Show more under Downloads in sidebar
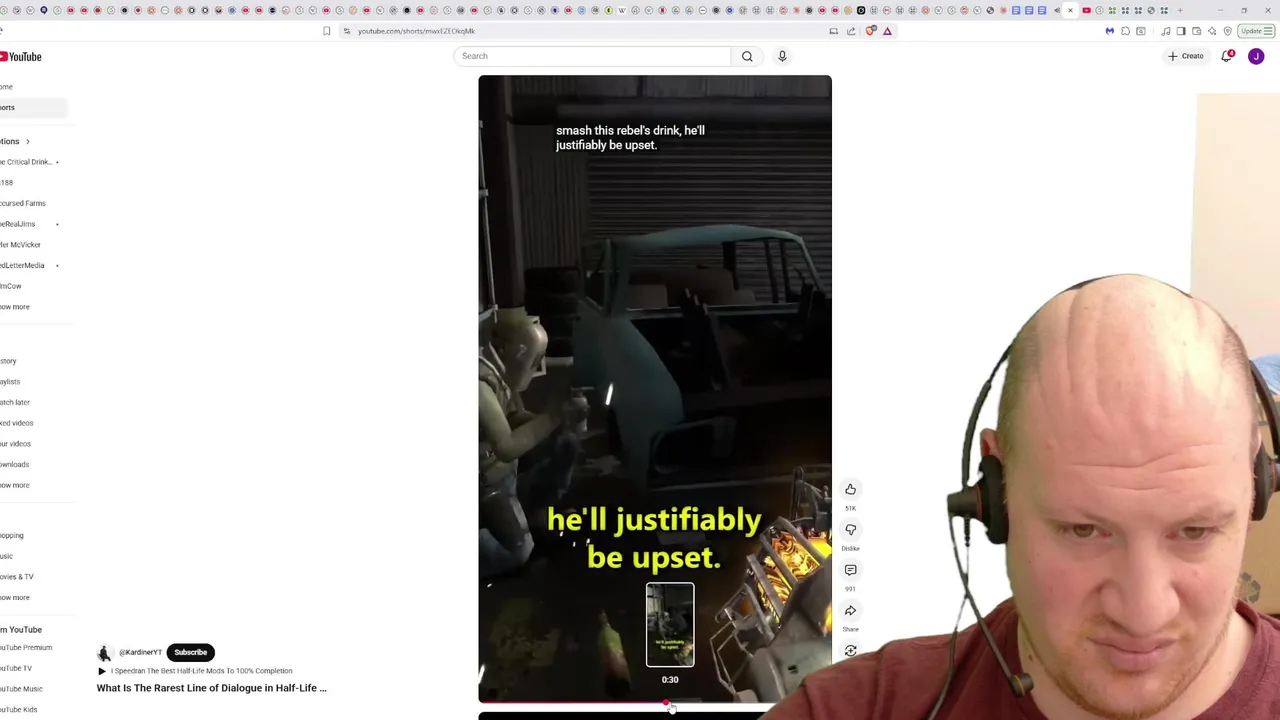Image resolution: width=1280 pixels, height=720 pixels. coord(15,485)
